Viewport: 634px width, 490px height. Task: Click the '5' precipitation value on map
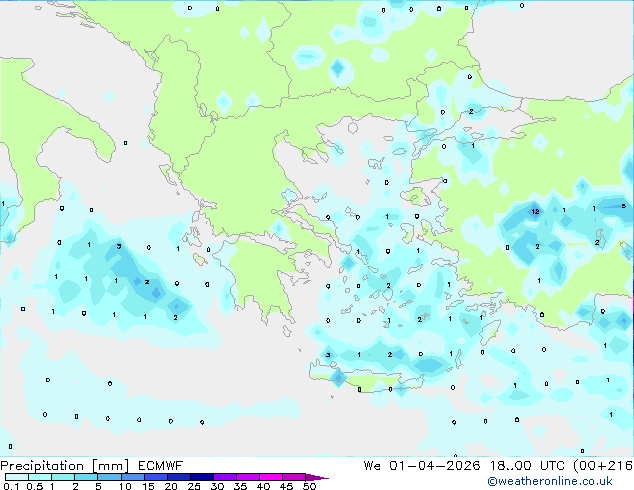click(x=623, y=206)
